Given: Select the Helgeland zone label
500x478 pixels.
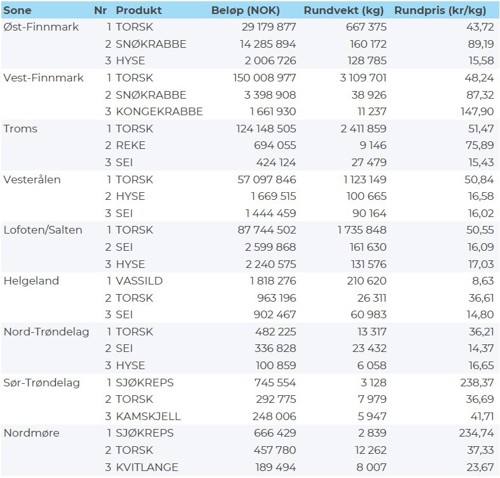Looking at the screenshot, I should click(x=31, y=281).
